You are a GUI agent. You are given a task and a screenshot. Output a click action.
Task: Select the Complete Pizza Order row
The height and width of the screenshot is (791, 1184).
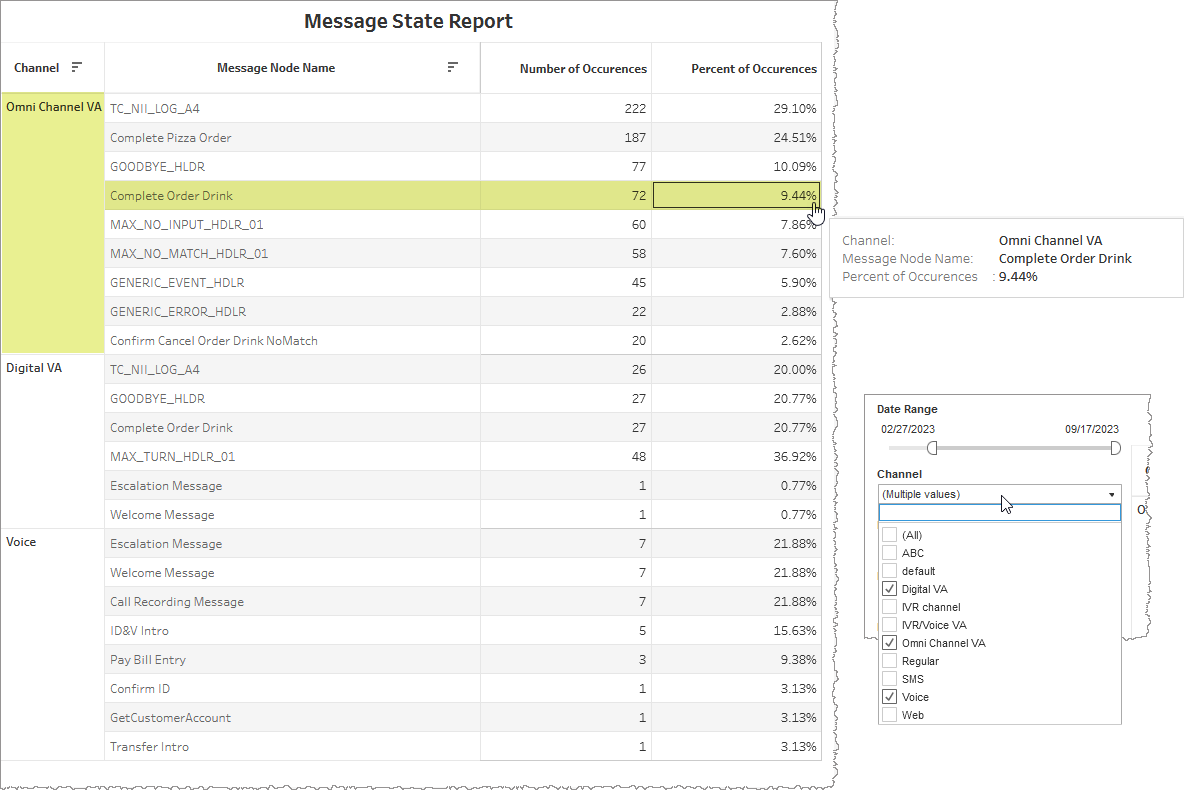171,137
